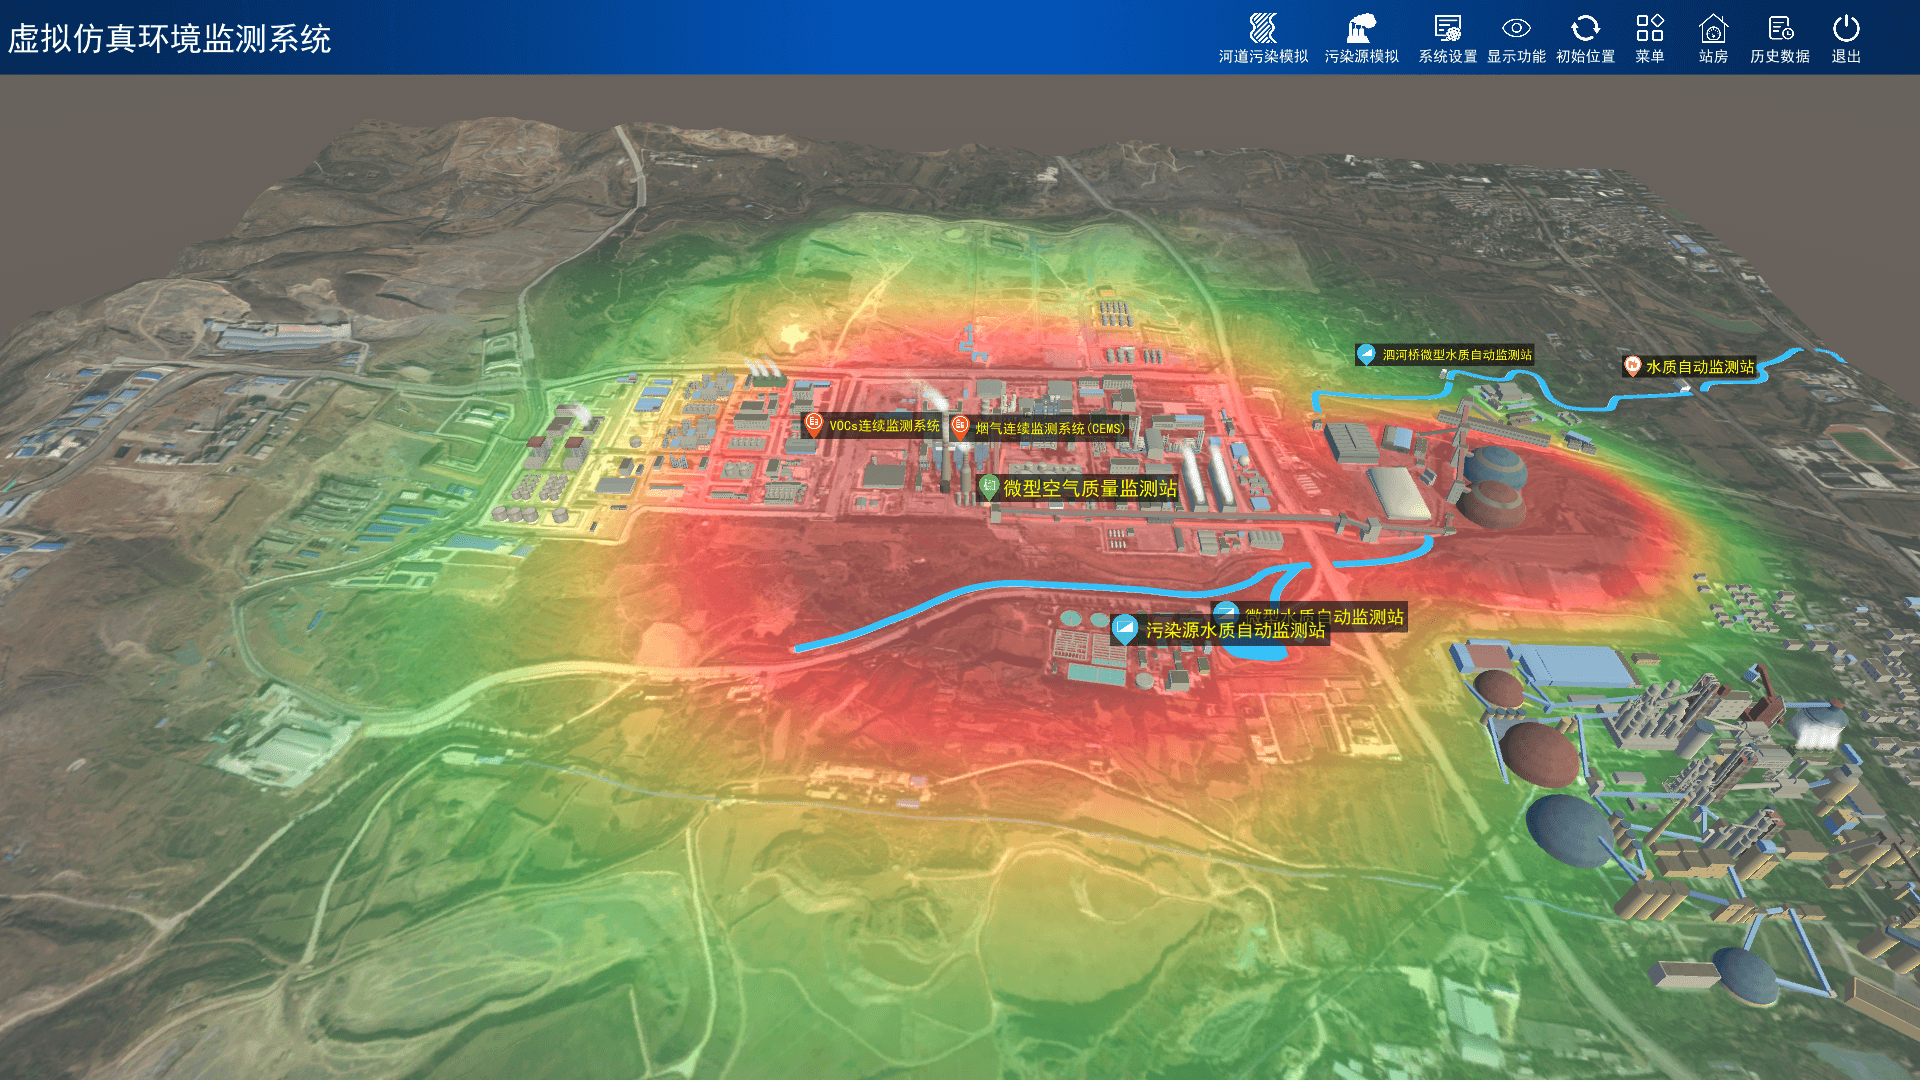Image resolution: width=1920 pixels, height=1080 pixels.
Task: Open 系统设置 system settings
Action: coord(1447,29)
